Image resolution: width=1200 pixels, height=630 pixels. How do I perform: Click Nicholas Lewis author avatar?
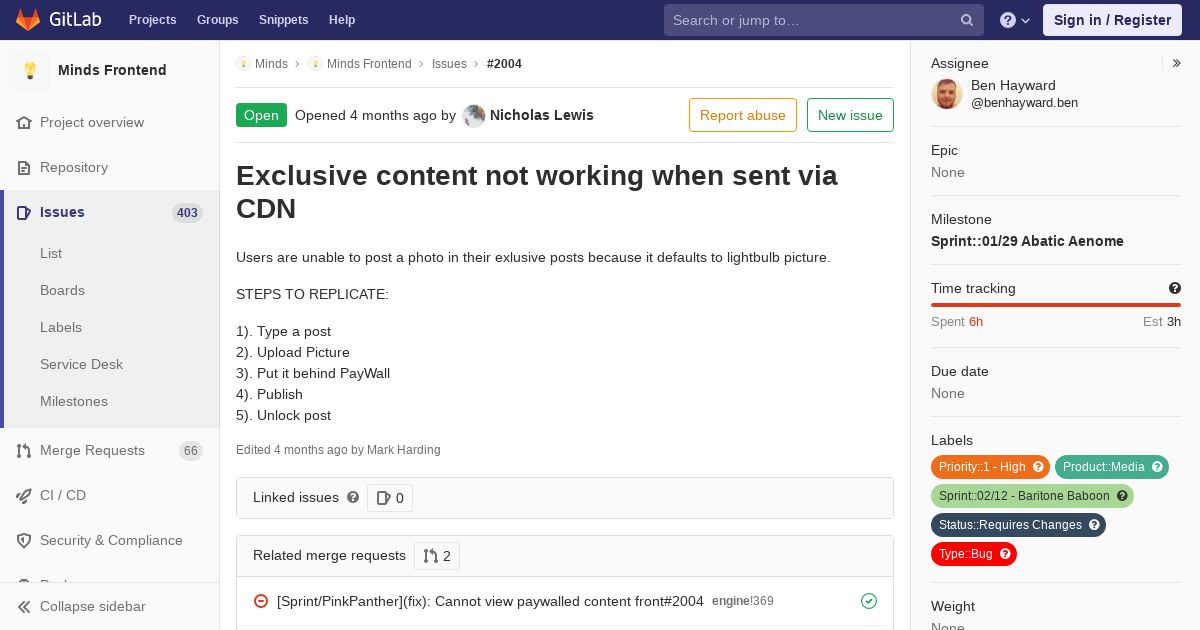(474, 115)
